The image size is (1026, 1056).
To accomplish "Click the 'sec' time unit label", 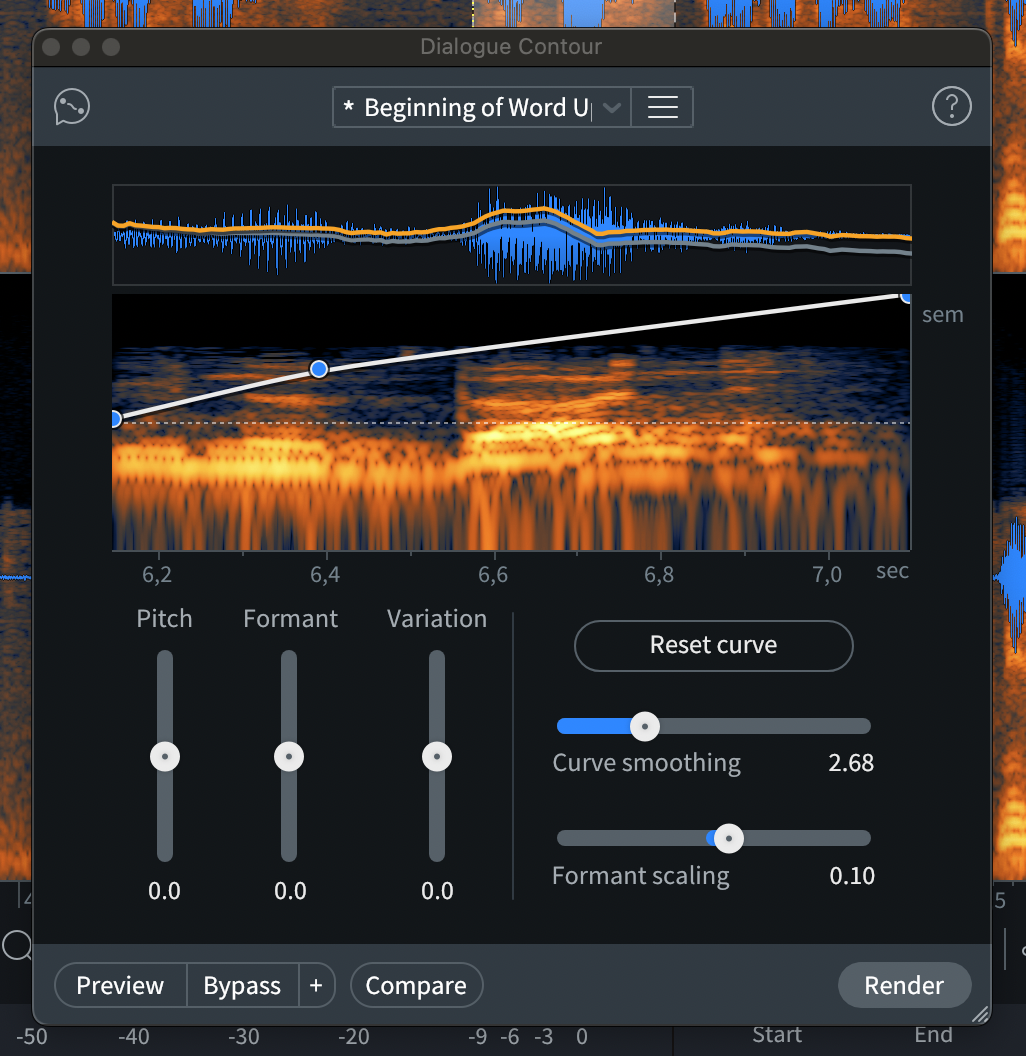I will (x=893, y=571).
